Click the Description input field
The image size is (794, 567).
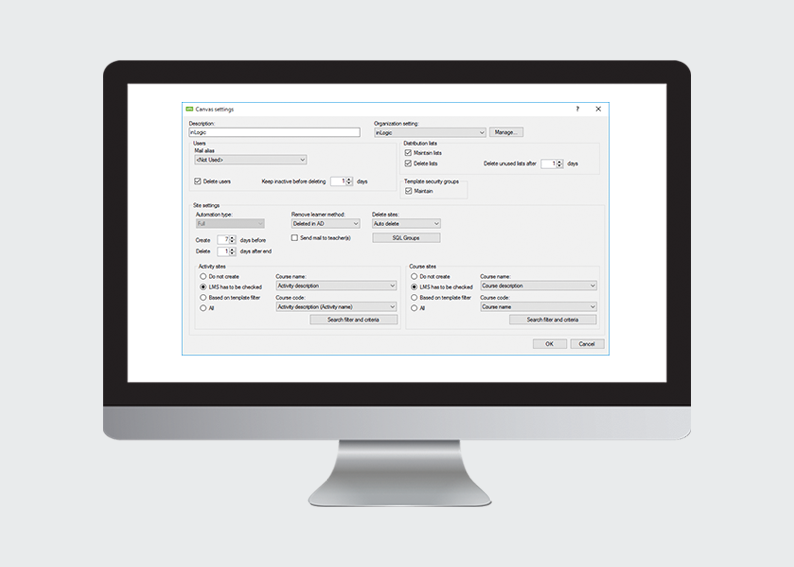pos(274,132)
